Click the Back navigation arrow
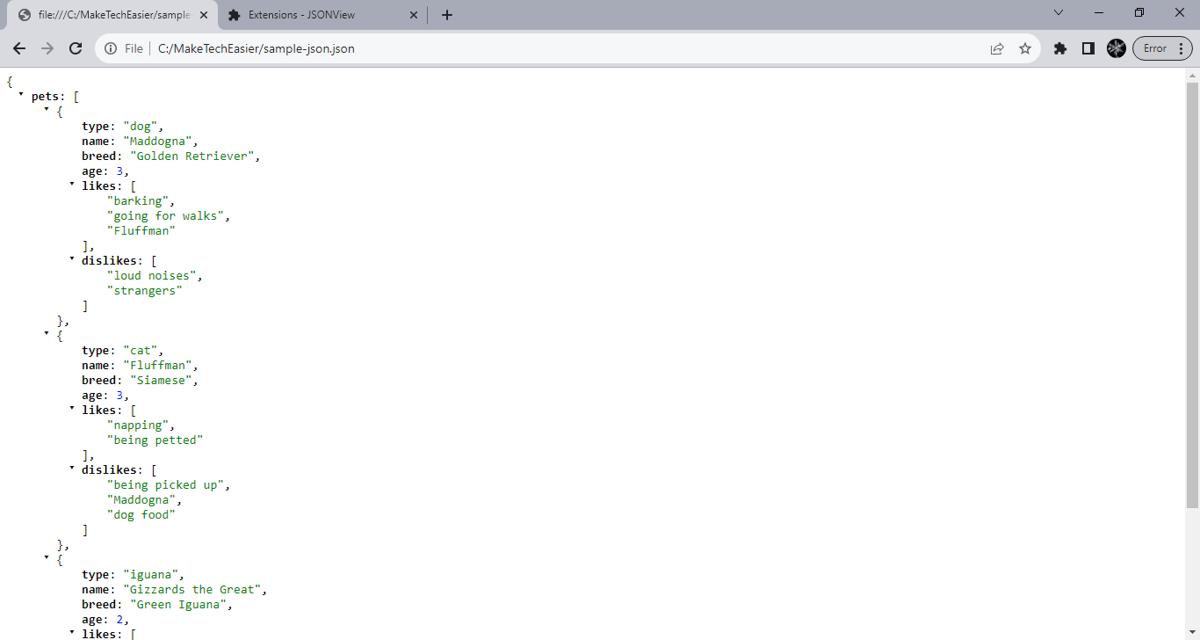 click(19, 47)
